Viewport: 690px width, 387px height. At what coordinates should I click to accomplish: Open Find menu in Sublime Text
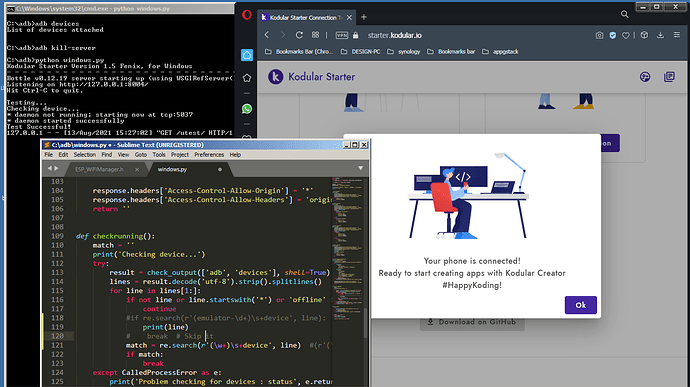tap(106, 155)
